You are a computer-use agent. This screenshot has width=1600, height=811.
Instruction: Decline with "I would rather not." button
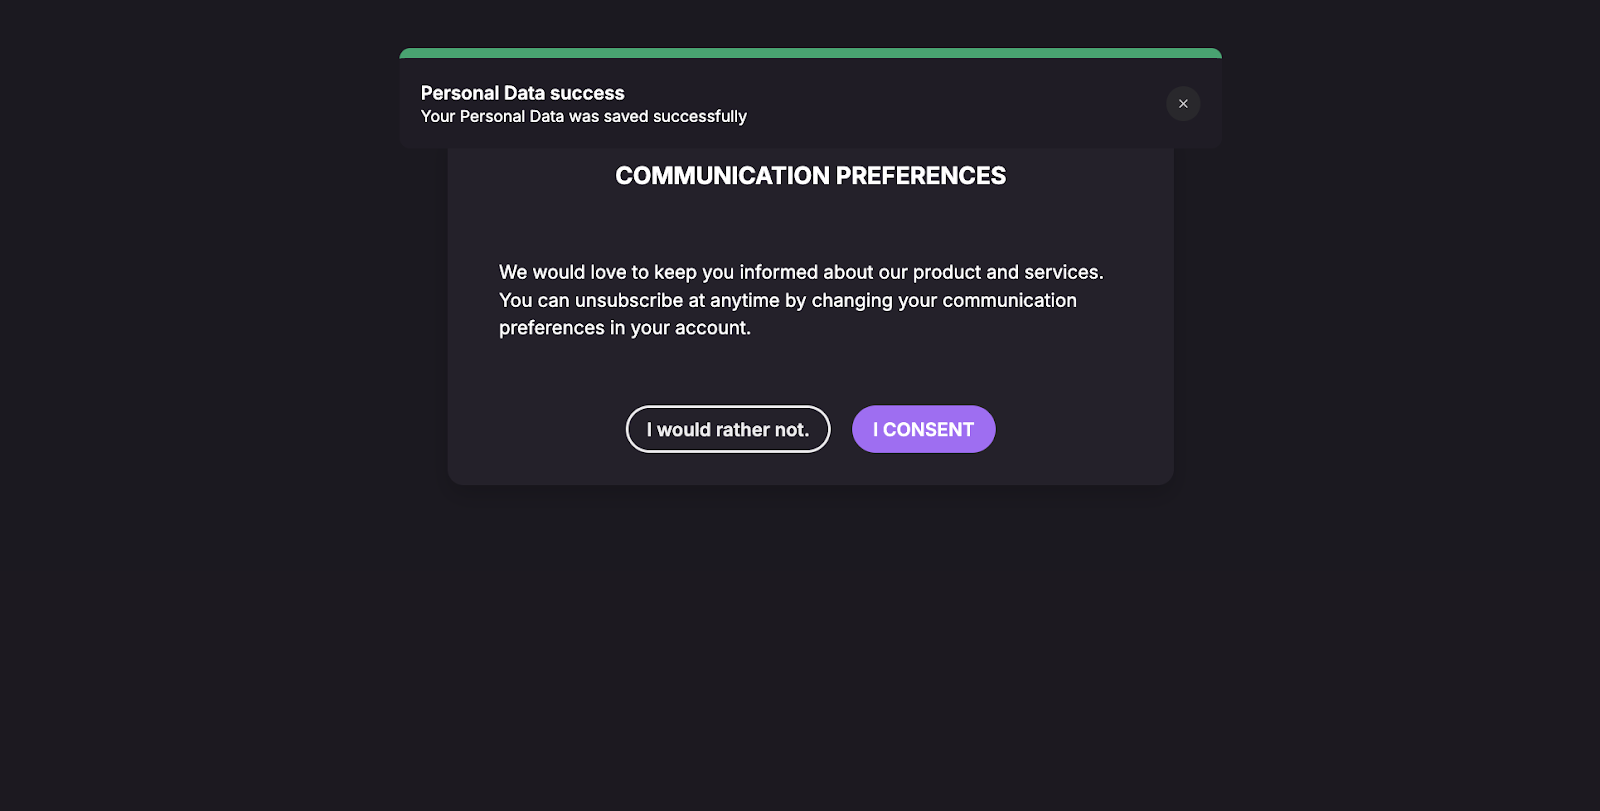click(x=728, y=429)
